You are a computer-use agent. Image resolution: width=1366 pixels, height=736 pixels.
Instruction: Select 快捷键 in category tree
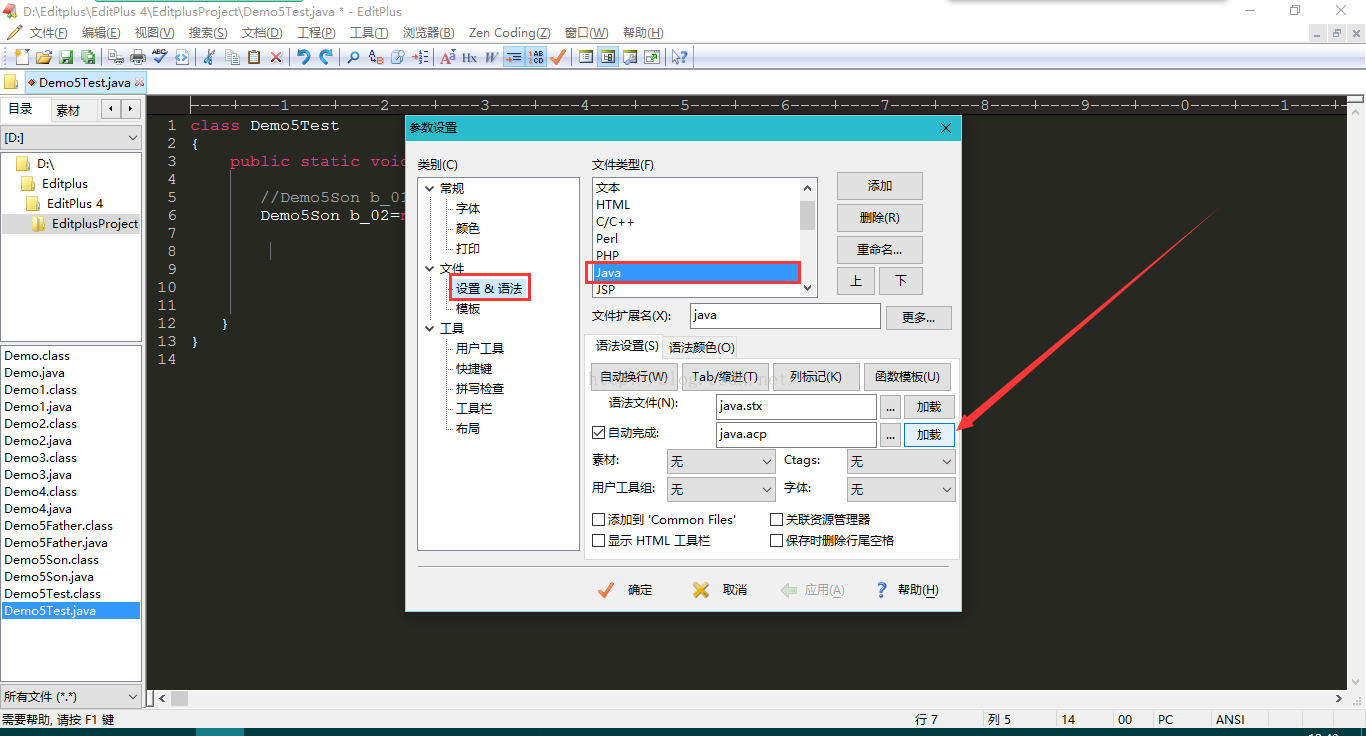tap(474, 368)
